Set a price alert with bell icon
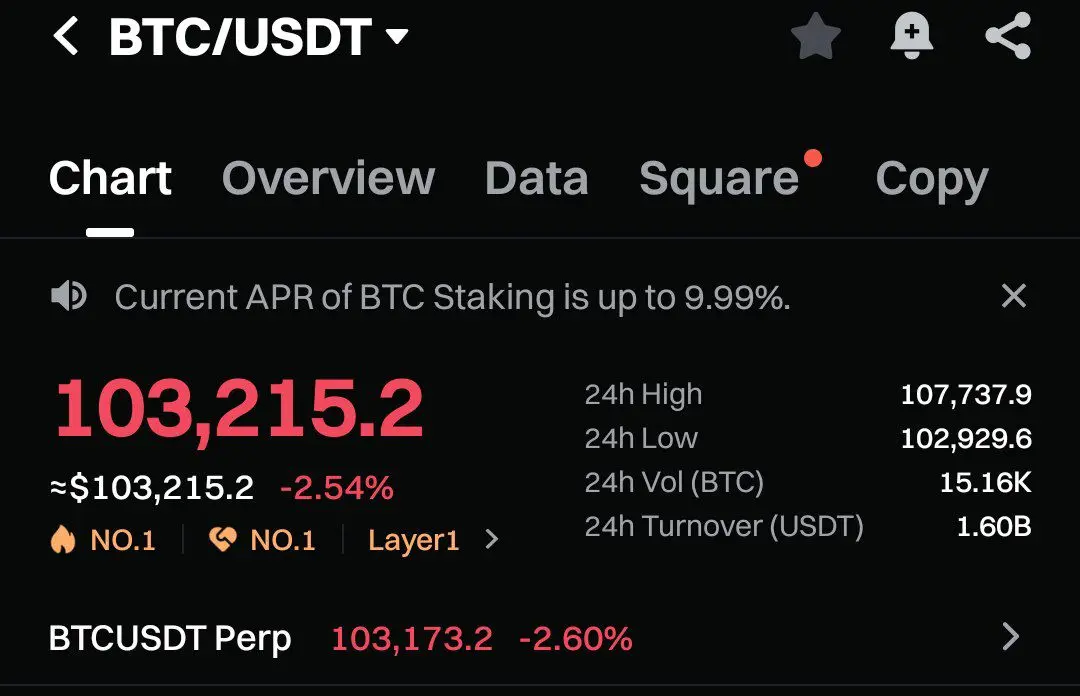Image resolution: width=1080 pixels, height=696 pixels. pos(911,36)
